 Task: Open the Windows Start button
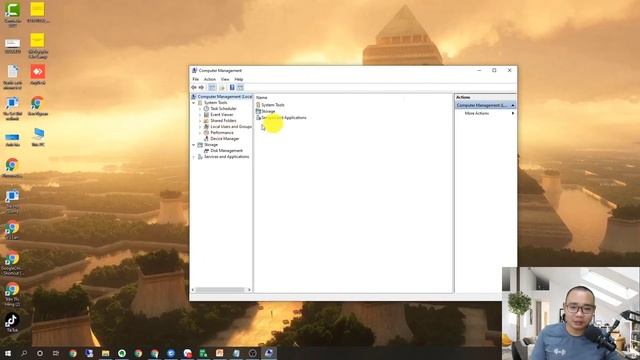pos(8,353)
